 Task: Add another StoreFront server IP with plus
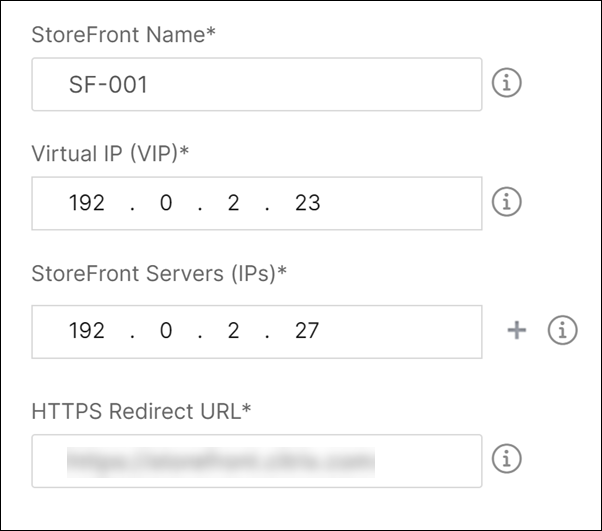click(x=517, y=330)
